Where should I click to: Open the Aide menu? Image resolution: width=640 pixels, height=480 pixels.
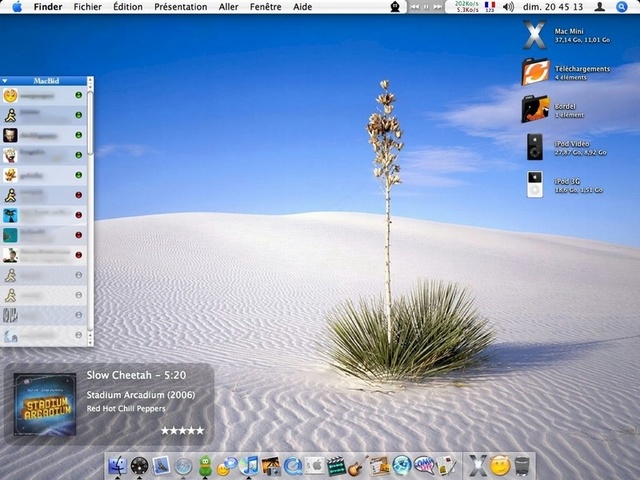(302, 7)
